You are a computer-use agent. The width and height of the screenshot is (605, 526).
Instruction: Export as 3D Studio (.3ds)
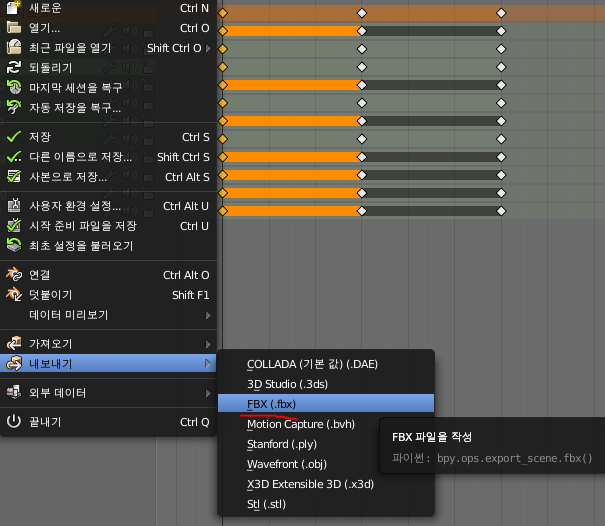pos(326,384)
